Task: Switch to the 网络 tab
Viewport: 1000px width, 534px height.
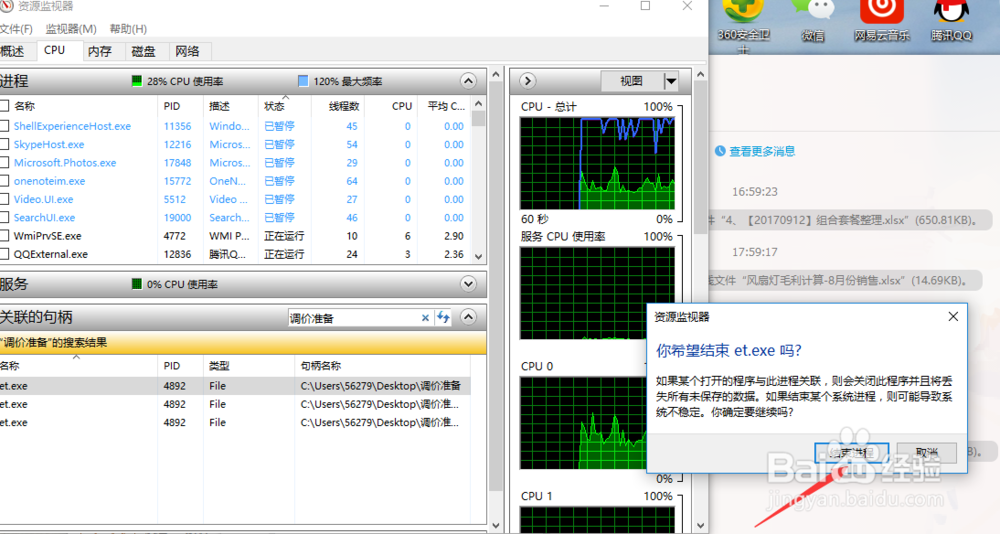Action: (188, 51)
